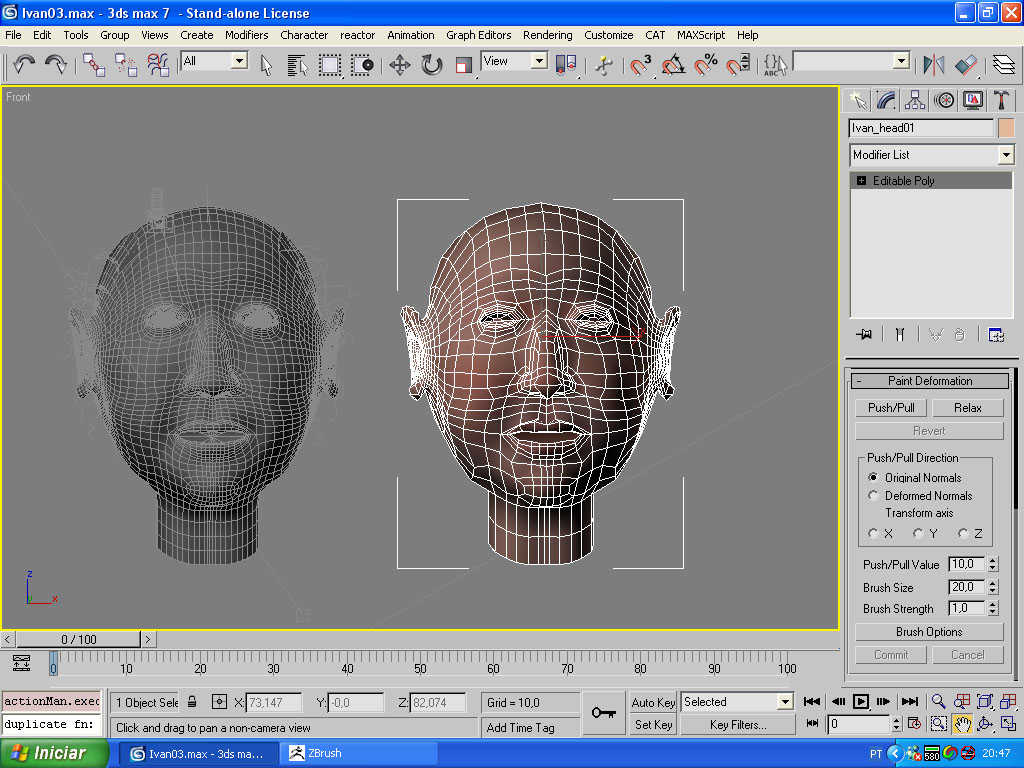Click the Use Pivot Point Center icon
This screenshot has width=1024, height=768.
coord(566,65)
